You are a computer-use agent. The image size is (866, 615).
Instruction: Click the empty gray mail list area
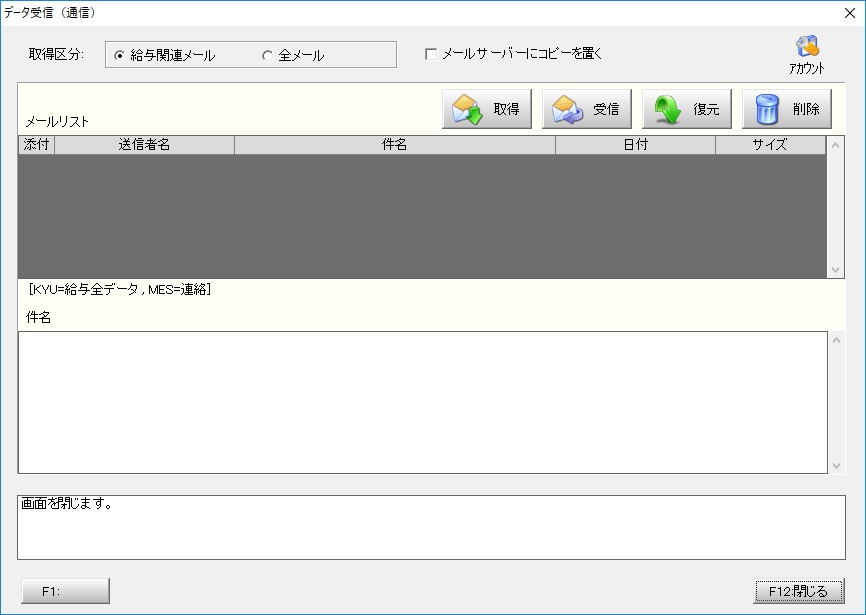423,216
